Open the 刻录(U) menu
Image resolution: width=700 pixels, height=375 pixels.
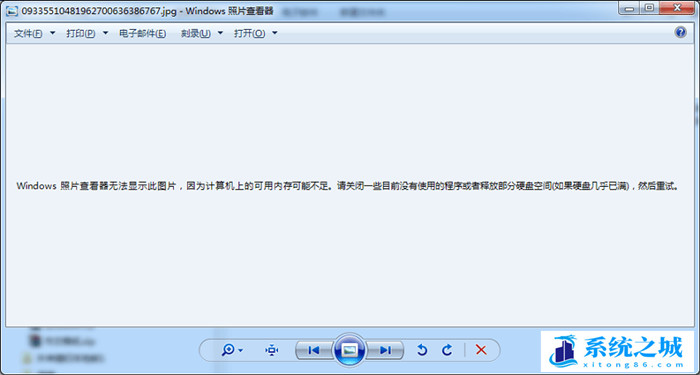[x=196, y=33]
